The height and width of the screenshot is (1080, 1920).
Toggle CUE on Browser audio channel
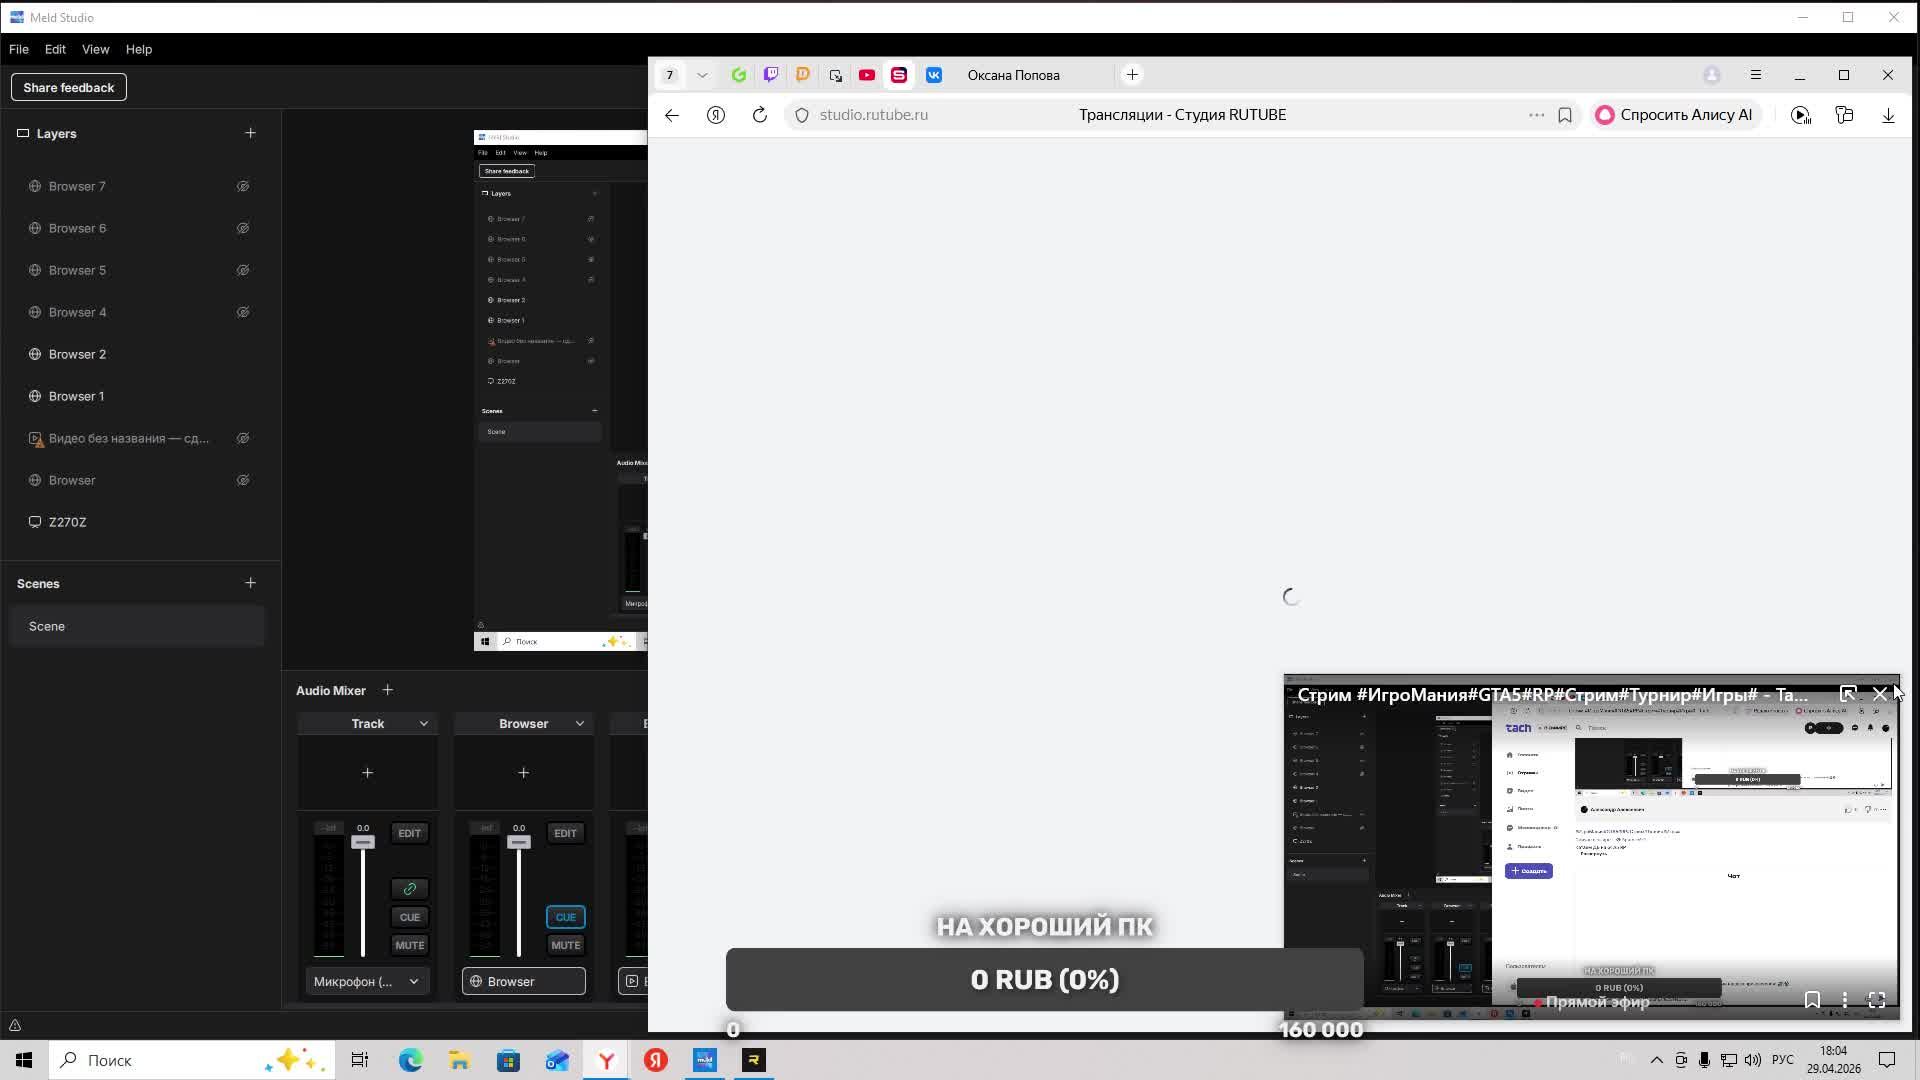click(x=565, y=917)
